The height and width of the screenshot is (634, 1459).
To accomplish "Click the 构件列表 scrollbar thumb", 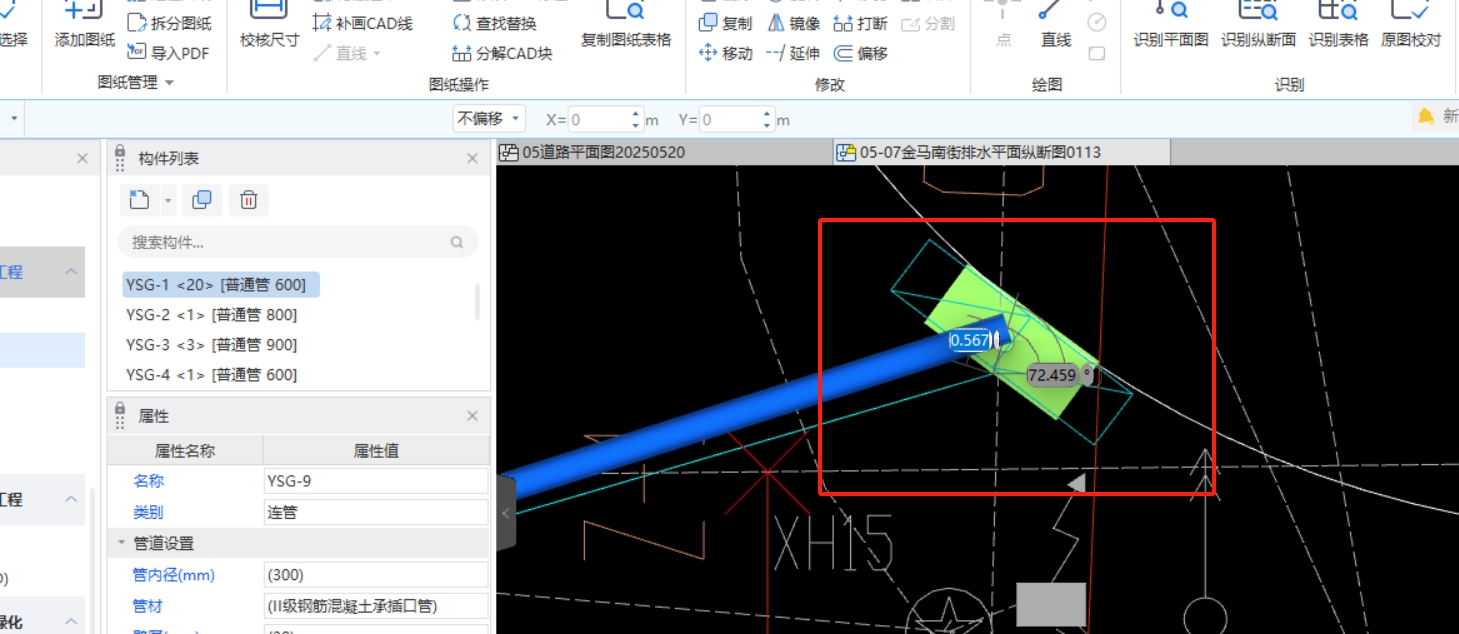I will (477, 301).
